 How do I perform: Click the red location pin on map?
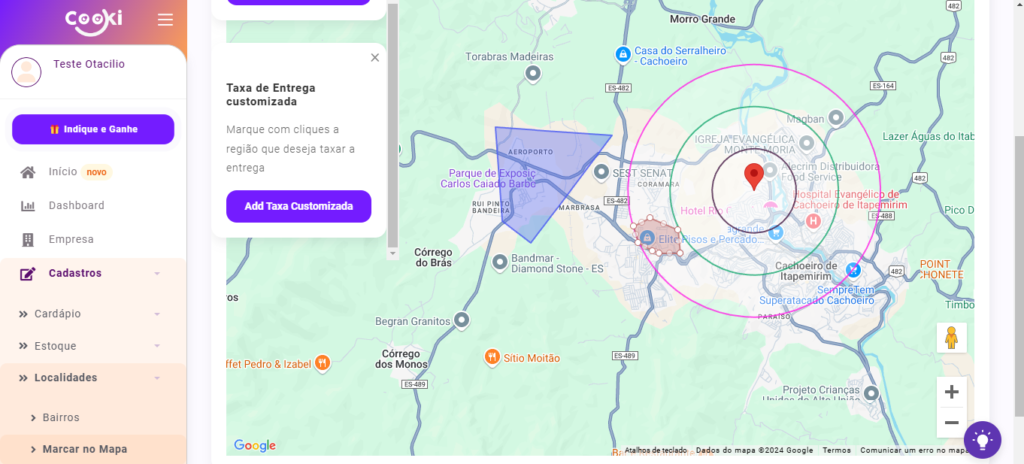click(x=755, y=177)
